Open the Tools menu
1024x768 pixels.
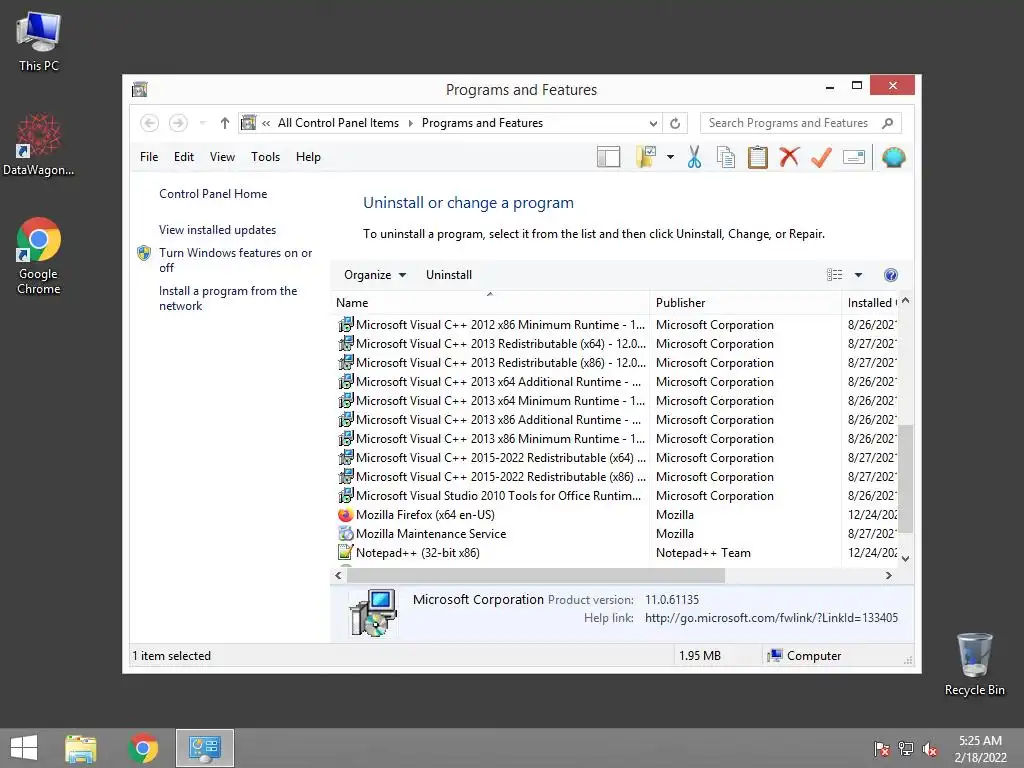265,157
